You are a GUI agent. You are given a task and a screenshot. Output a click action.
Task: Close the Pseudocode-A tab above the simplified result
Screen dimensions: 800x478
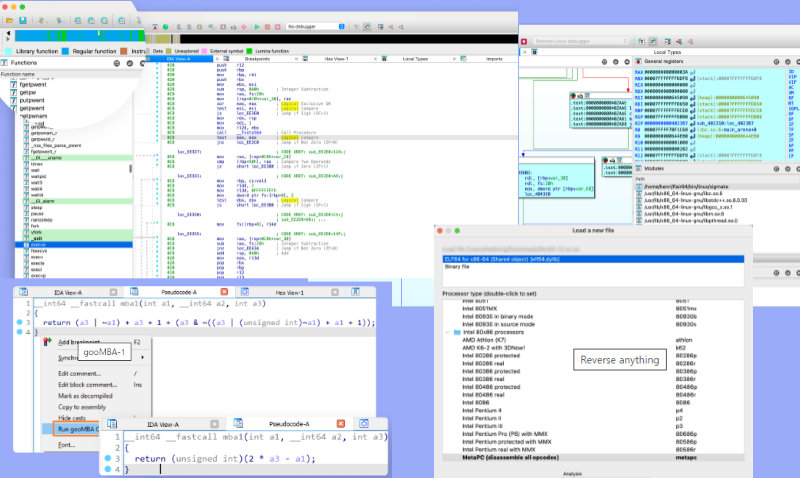coord(341,424)
